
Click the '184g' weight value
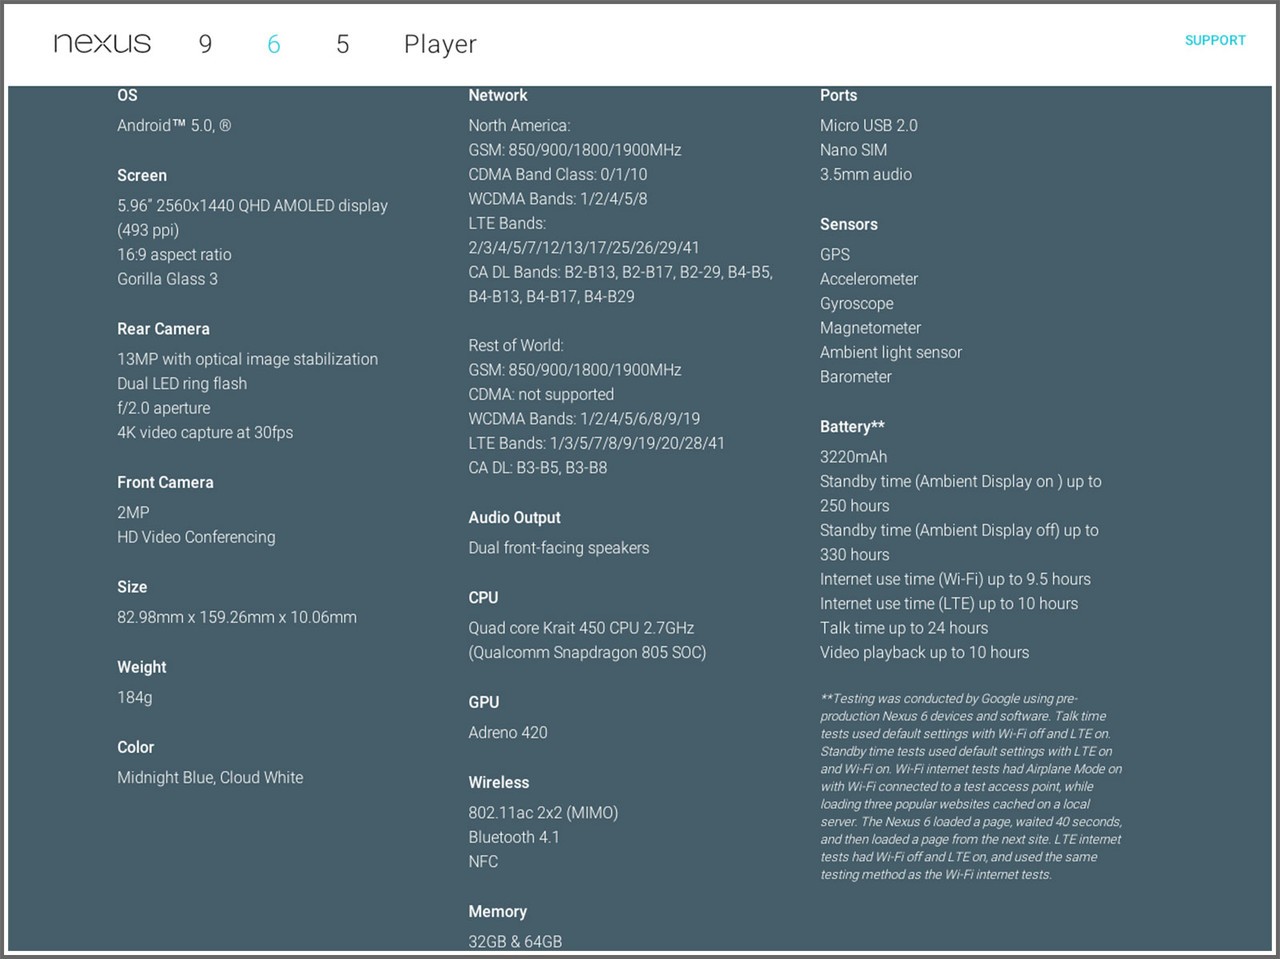click(x=135, y=697)
